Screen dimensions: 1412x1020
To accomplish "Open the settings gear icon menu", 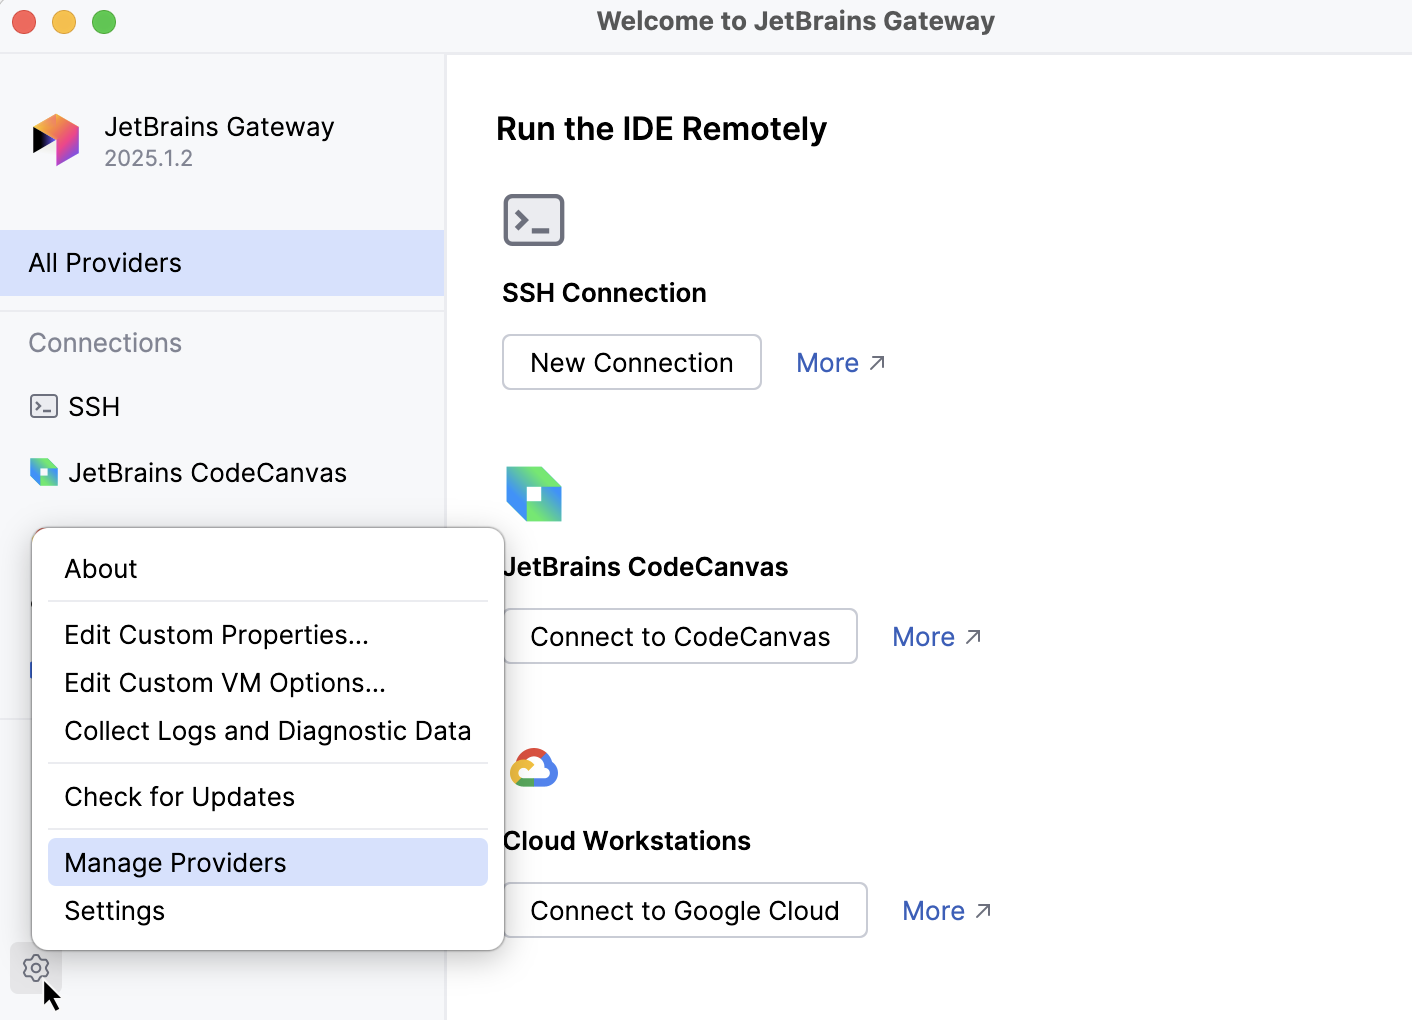I will coord(36,968).
